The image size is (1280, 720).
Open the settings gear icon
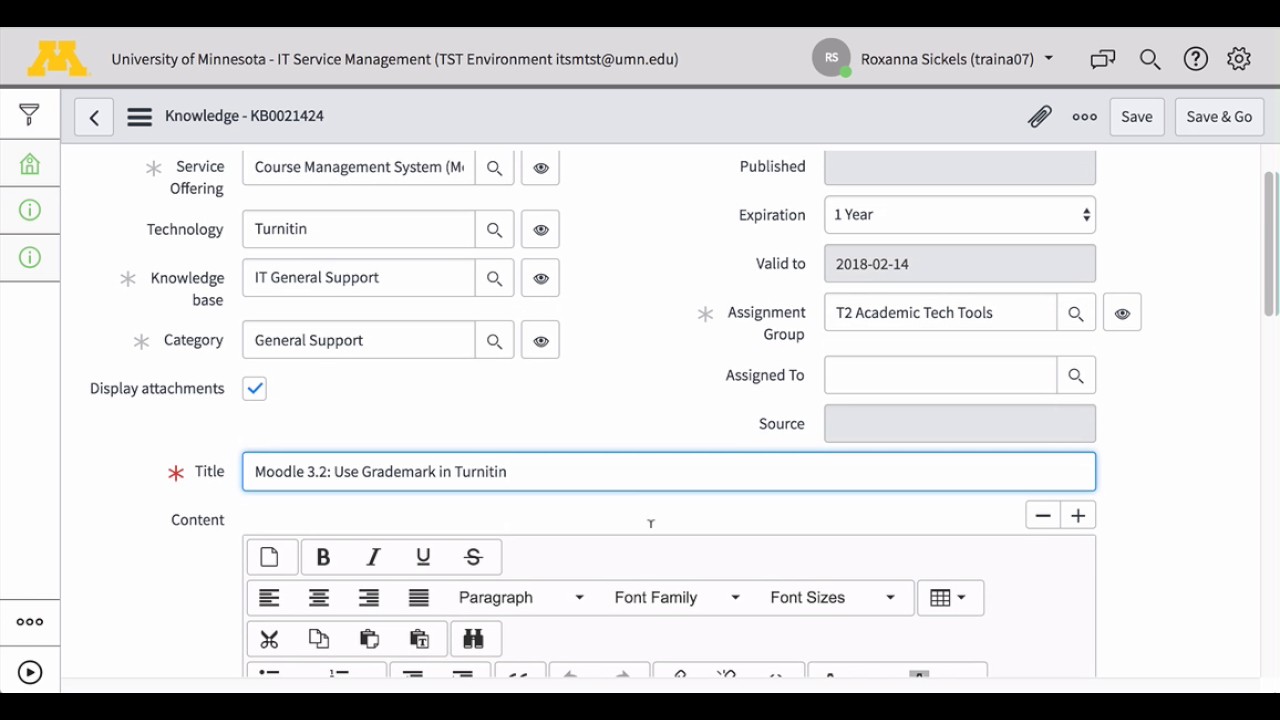[x=1239, y=59]
